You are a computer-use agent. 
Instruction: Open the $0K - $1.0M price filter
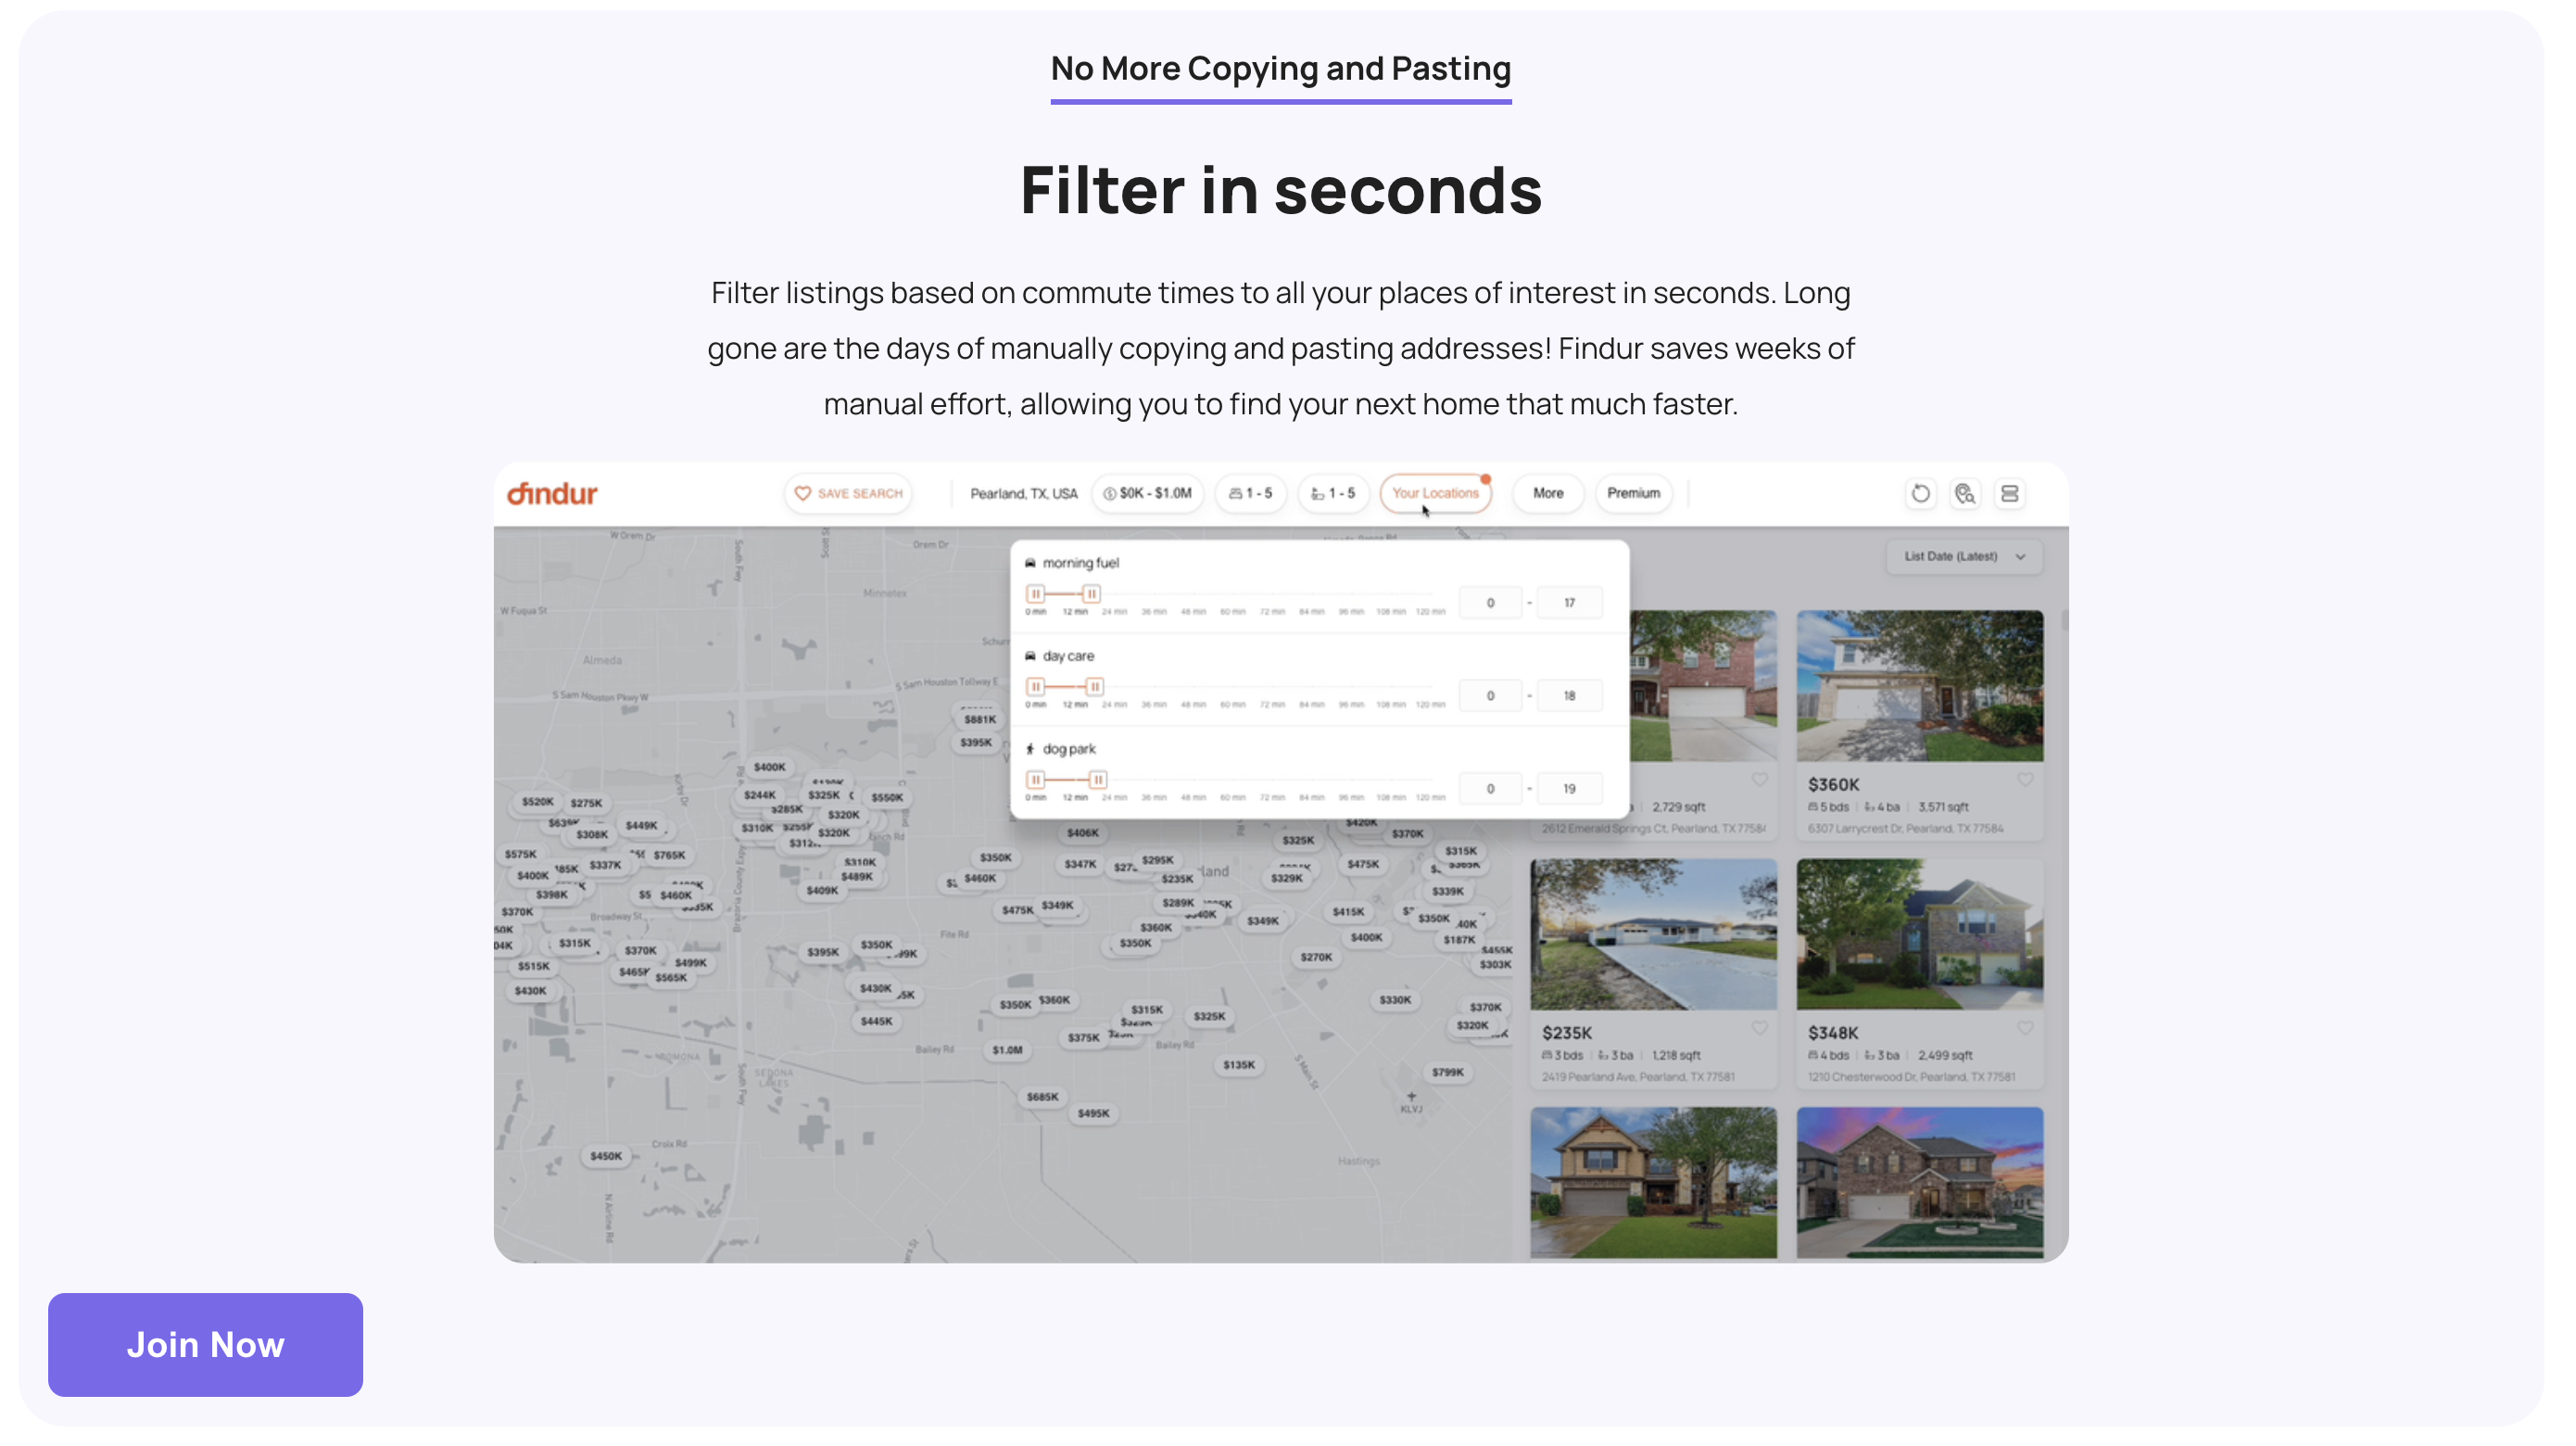[1147, 493]
